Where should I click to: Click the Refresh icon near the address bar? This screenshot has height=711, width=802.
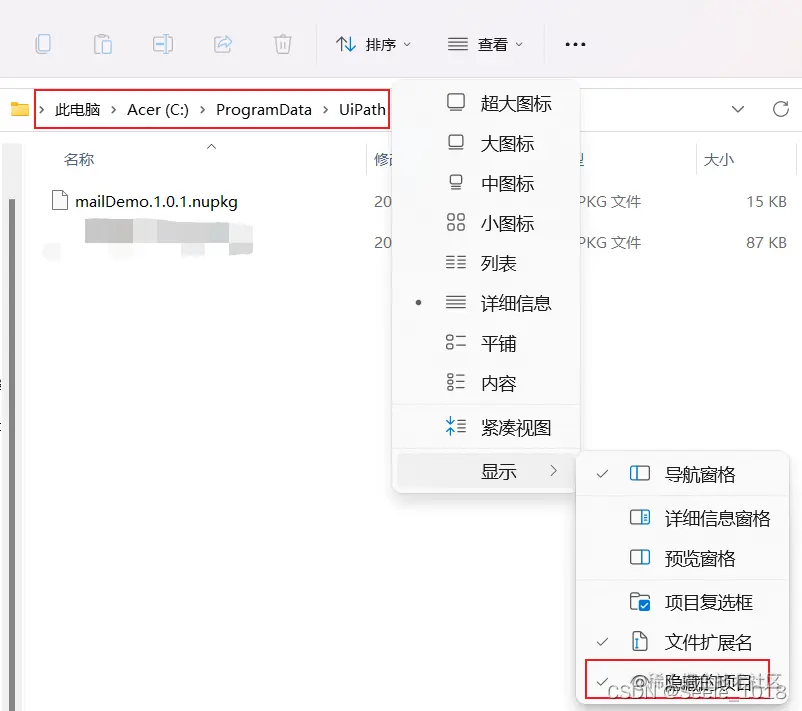[781, 110]
